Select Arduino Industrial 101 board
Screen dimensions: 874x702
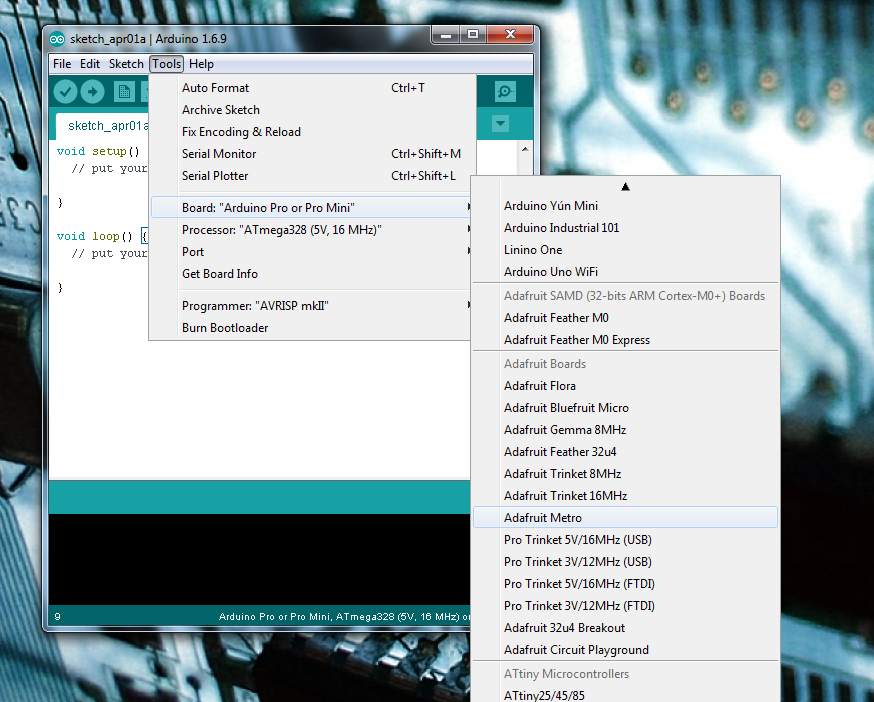tap(625, 227)
